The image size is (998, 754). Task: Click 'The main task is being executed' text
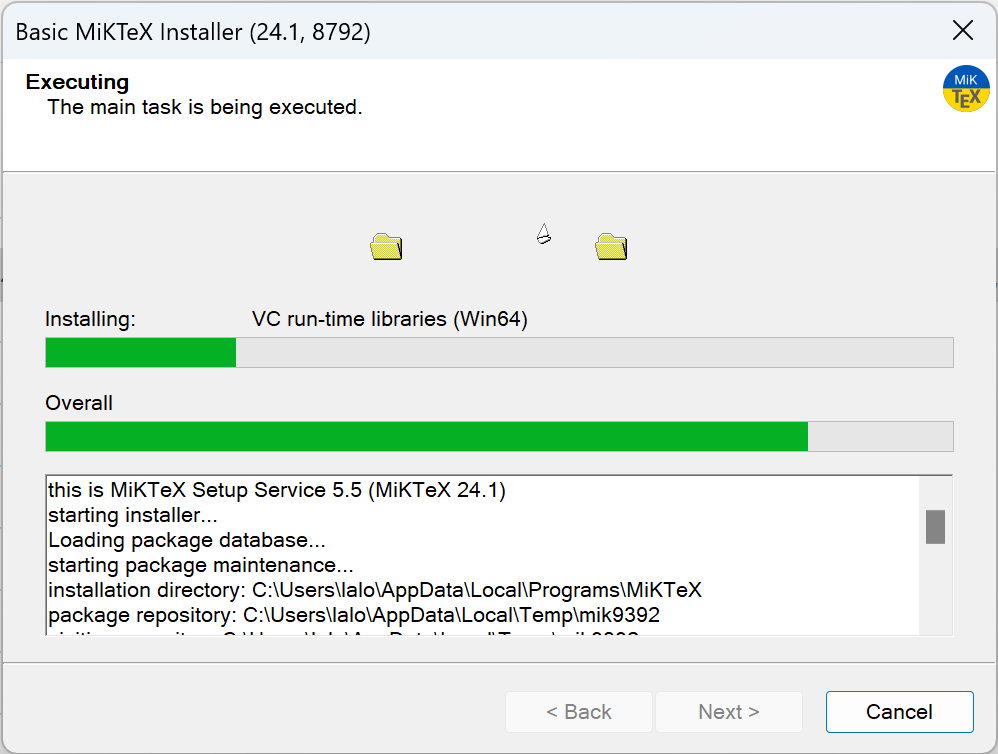click(x=205, y=107)
